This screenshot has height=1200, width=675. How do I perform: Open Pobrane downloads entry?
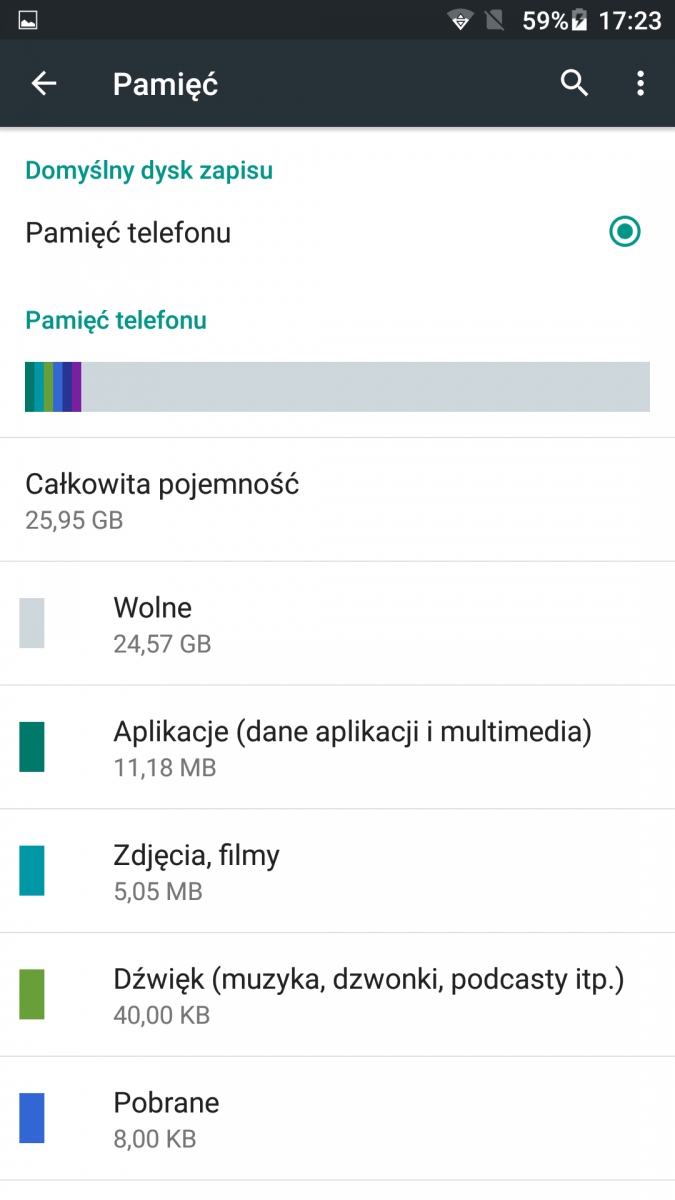[337, 1119]
